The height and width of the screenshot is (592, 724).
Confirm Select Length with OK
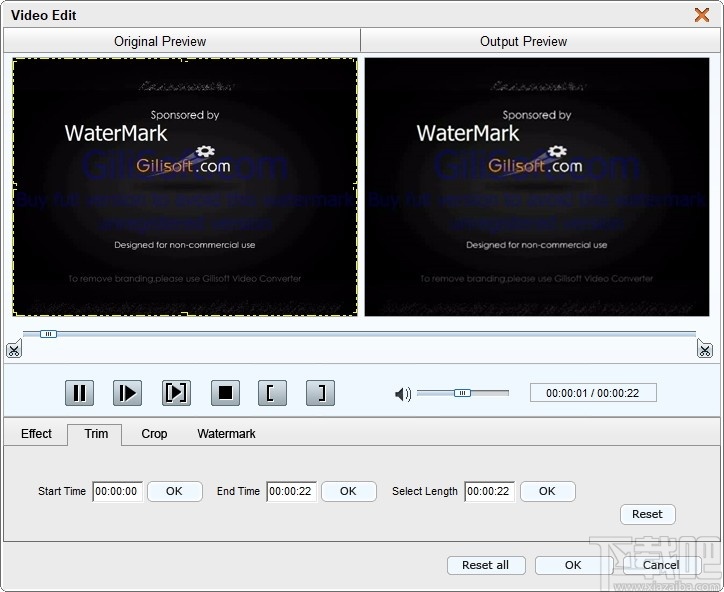coord(548,491)
